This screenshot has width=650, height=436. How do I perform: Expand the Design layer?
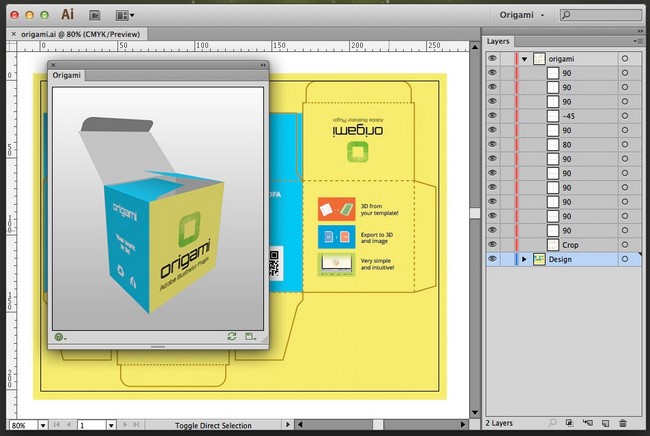524,259
